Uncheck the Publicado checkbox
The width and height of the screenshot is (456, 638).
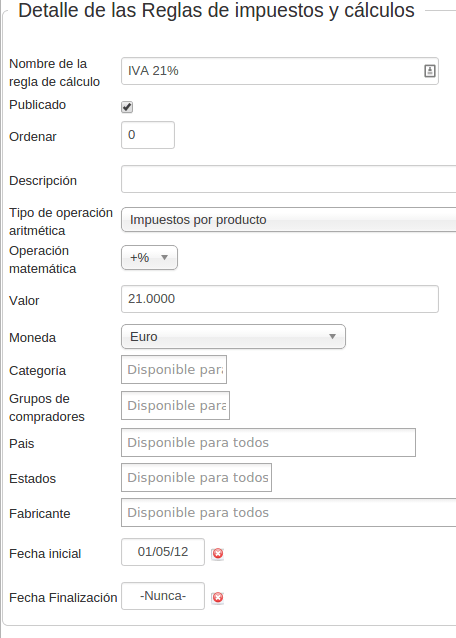[x=127, y=107]
